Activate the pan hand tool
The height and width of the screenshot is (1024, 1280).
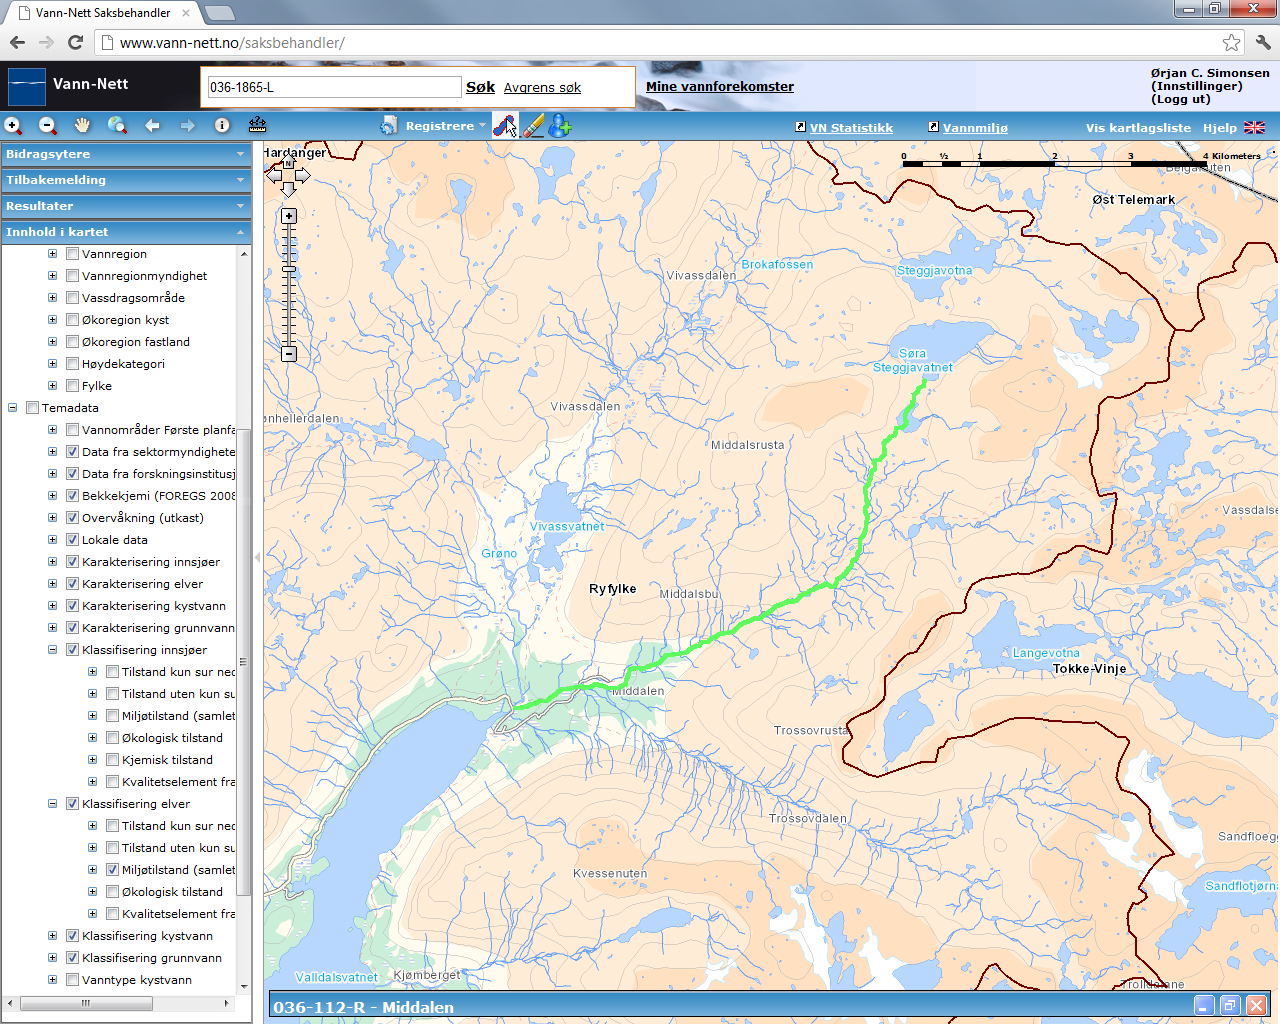82,125
